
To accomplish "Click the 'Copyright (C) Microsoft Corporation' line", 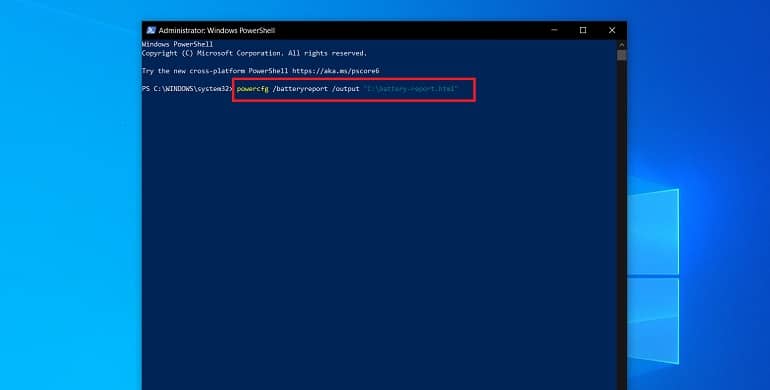I will click(254, 53).
